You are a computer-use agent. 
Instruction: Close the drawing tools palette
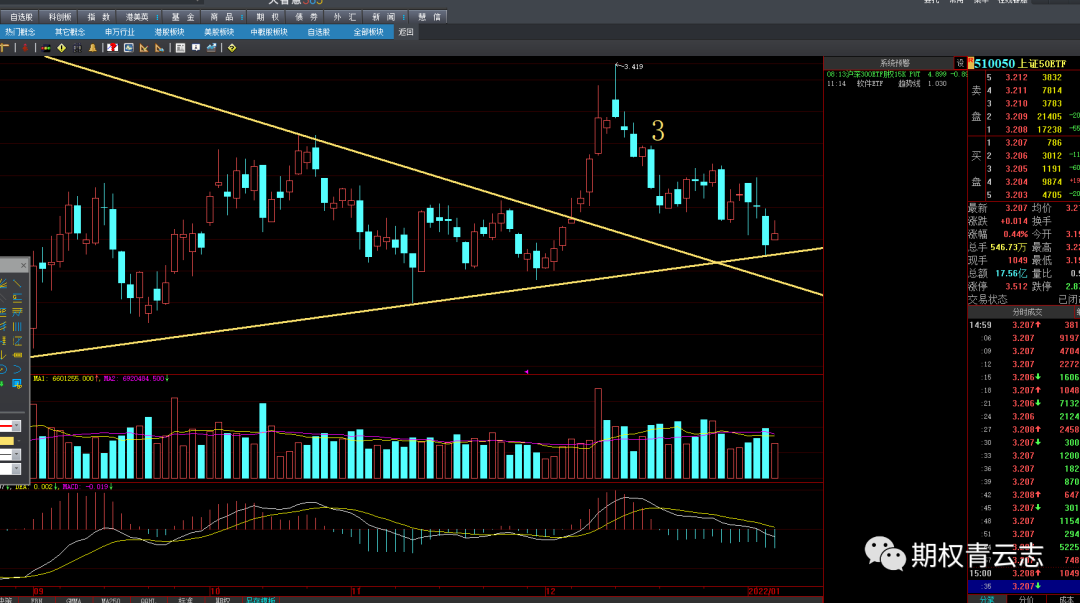(x=23, y=265)
